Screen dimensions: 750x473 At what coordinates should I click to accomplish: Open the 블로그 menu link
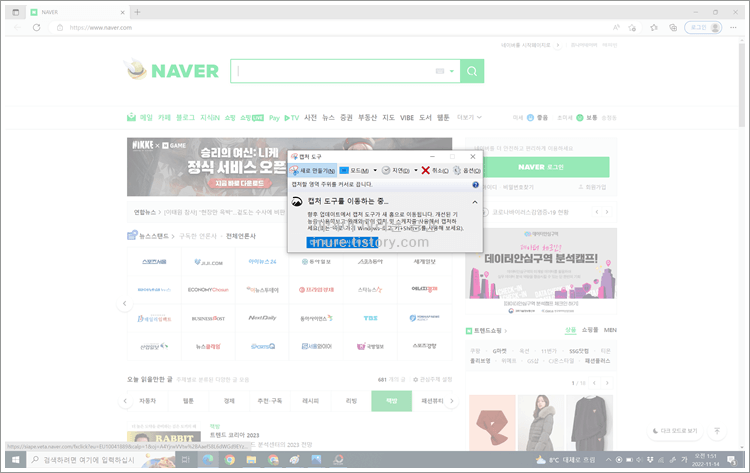(x=185, y=118)
